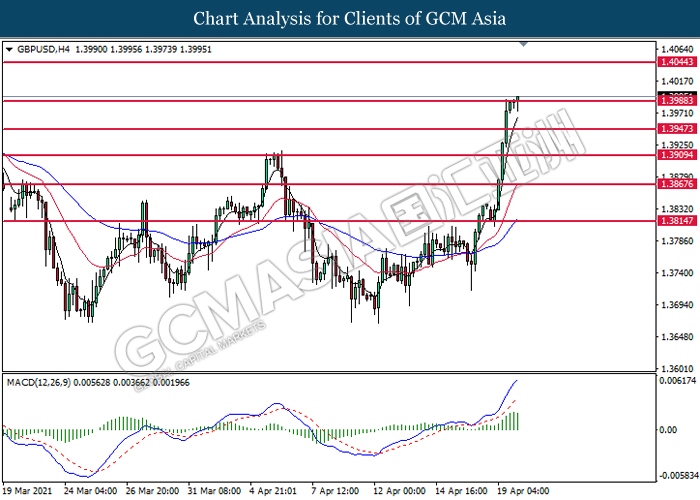700x500 pixels.
Task: Click the current price marker on the price axis
Action: 676,95
